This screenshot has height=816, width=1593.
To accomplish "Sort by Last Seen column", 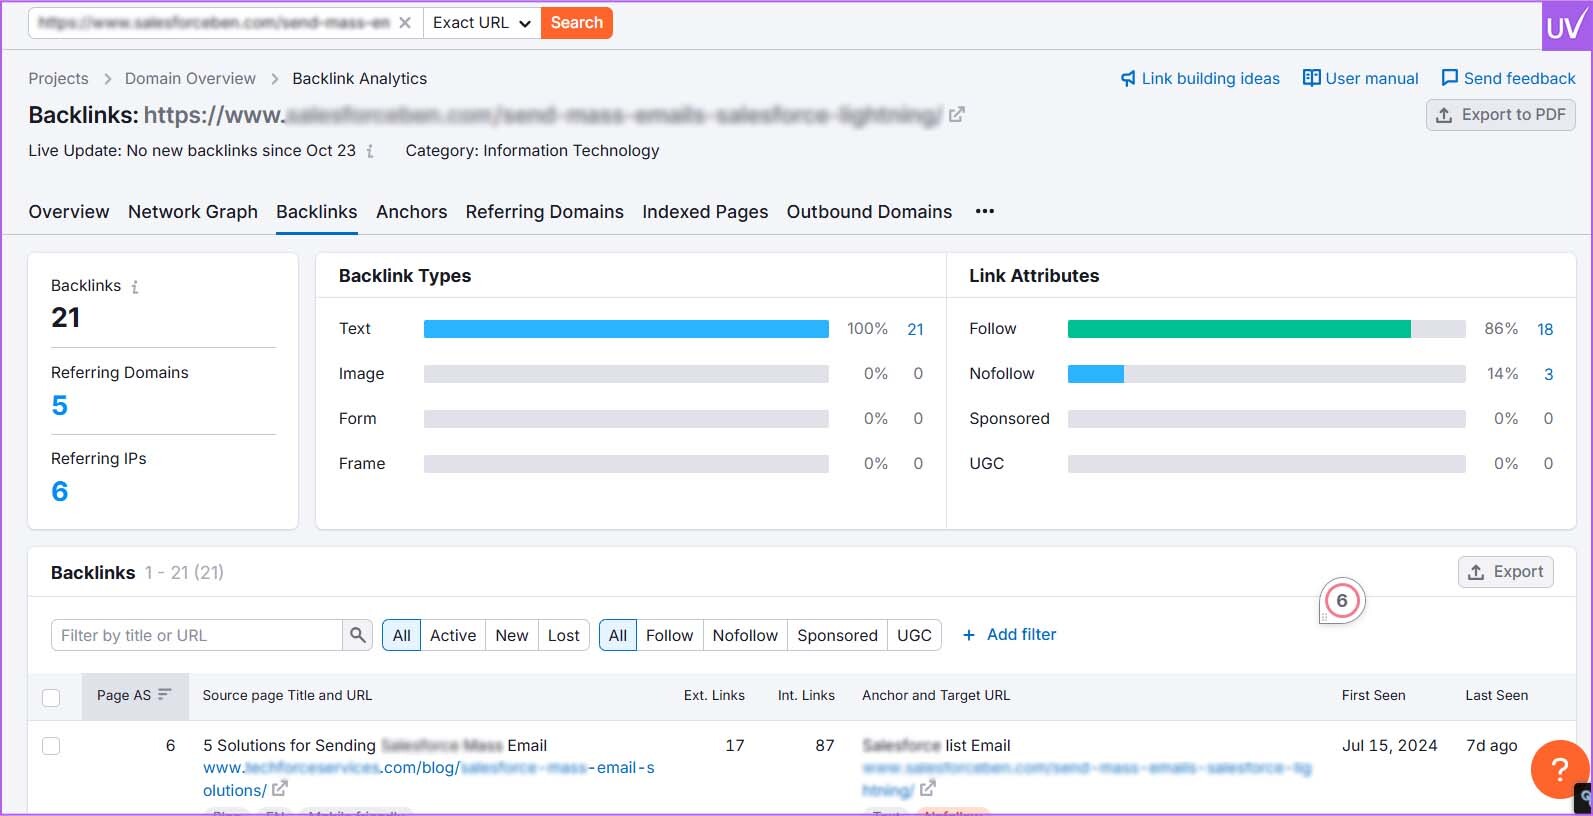I will tap(1496, 695).
